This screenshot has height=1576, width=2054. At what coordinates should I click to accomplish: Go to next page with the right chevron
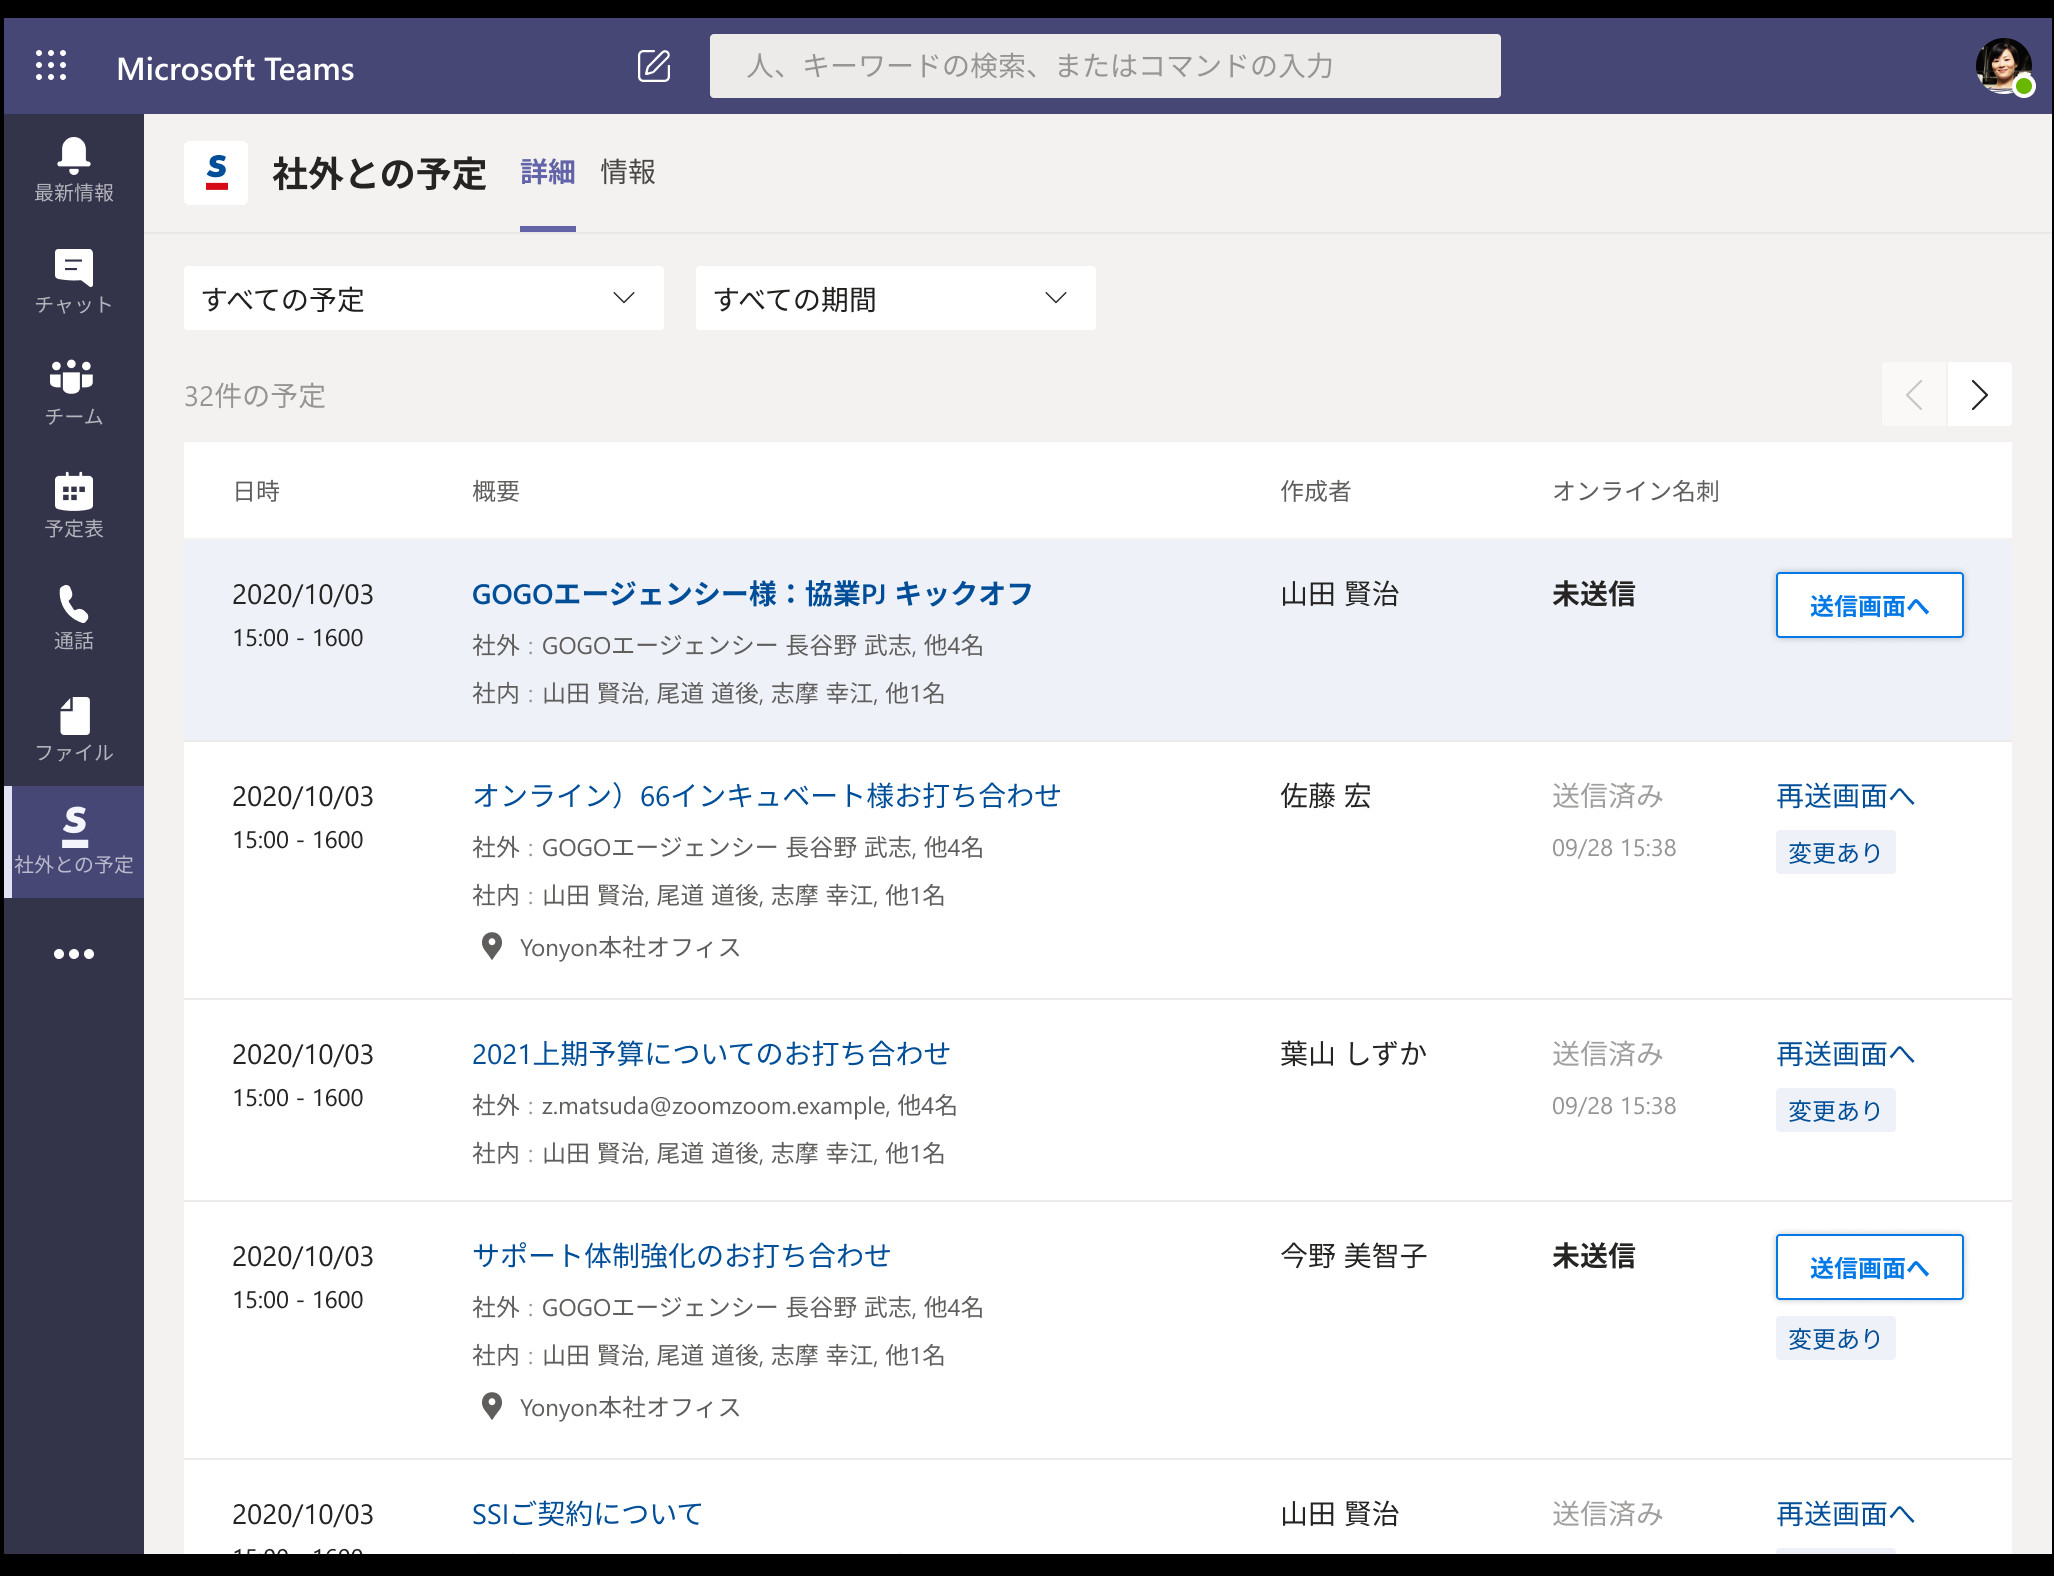[1979, 395]
